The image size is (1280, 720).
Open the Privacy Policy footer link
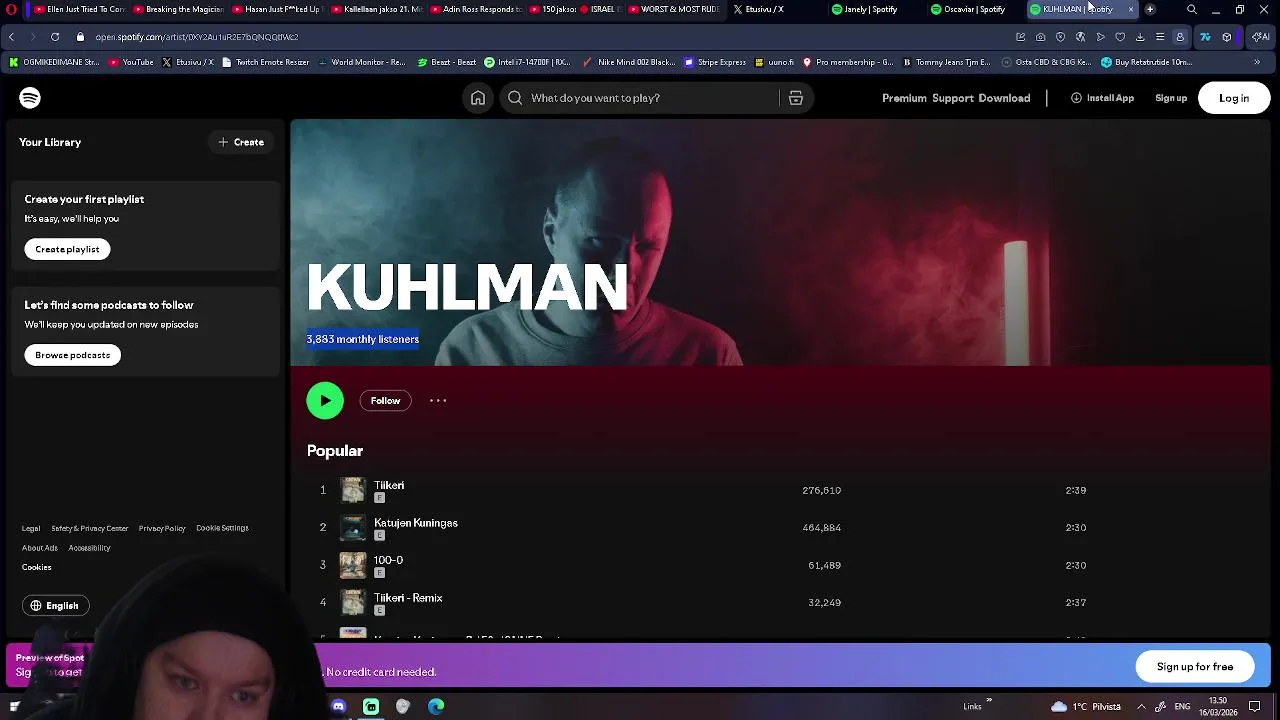162,528
